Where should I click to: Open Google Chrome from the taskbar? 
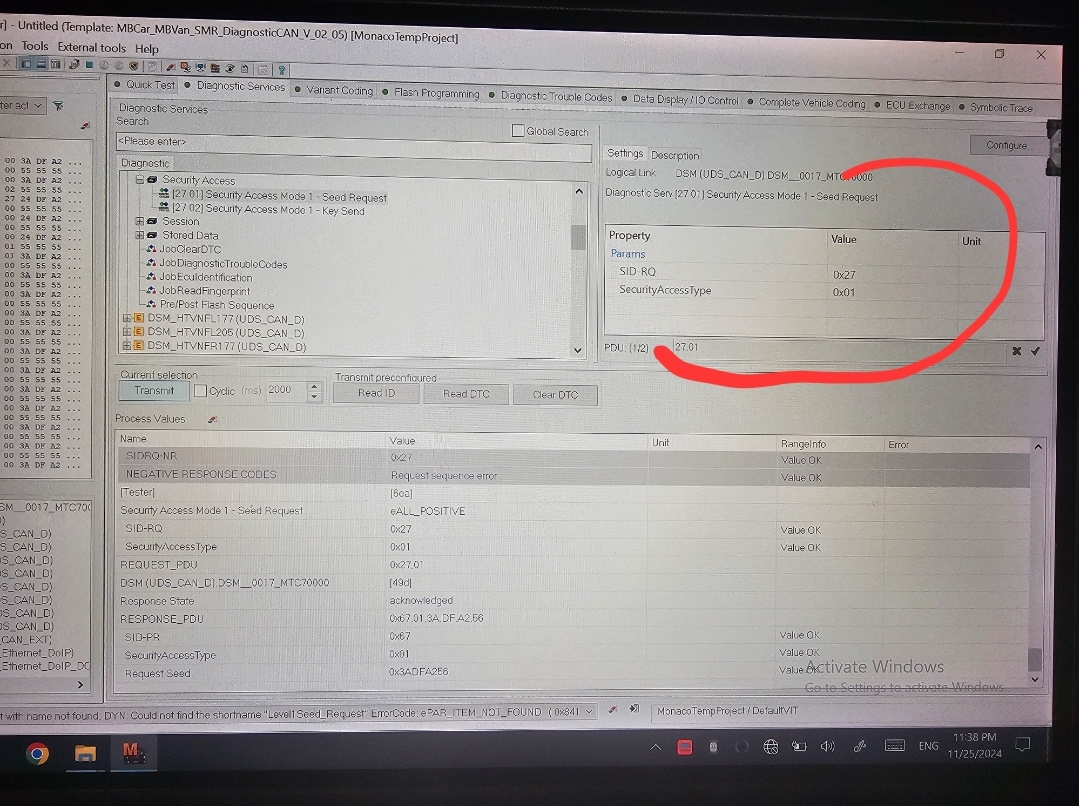tap(38, 754)
